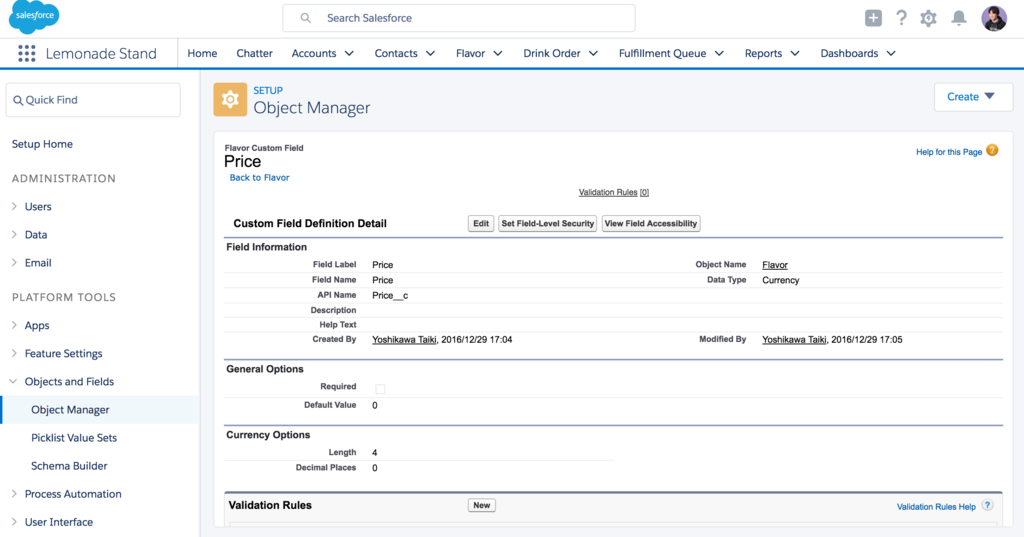This screenshot has width=1024, height=537.
Task: Open the Validation Rules Help link
Action: pyautogui.click(x=936, y=507)
